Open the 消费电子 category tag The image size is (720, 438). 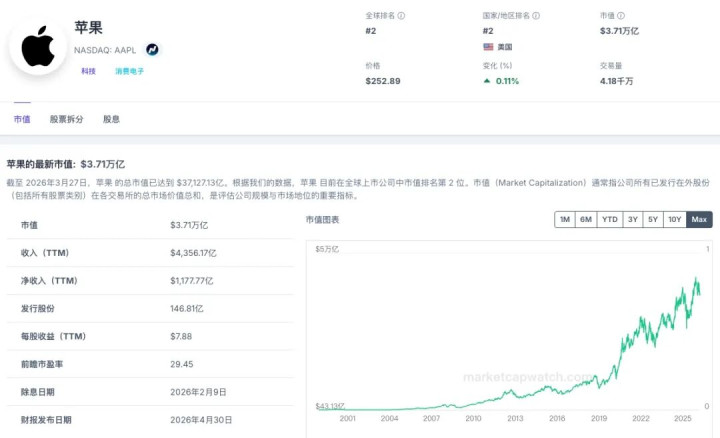(129, 71)
